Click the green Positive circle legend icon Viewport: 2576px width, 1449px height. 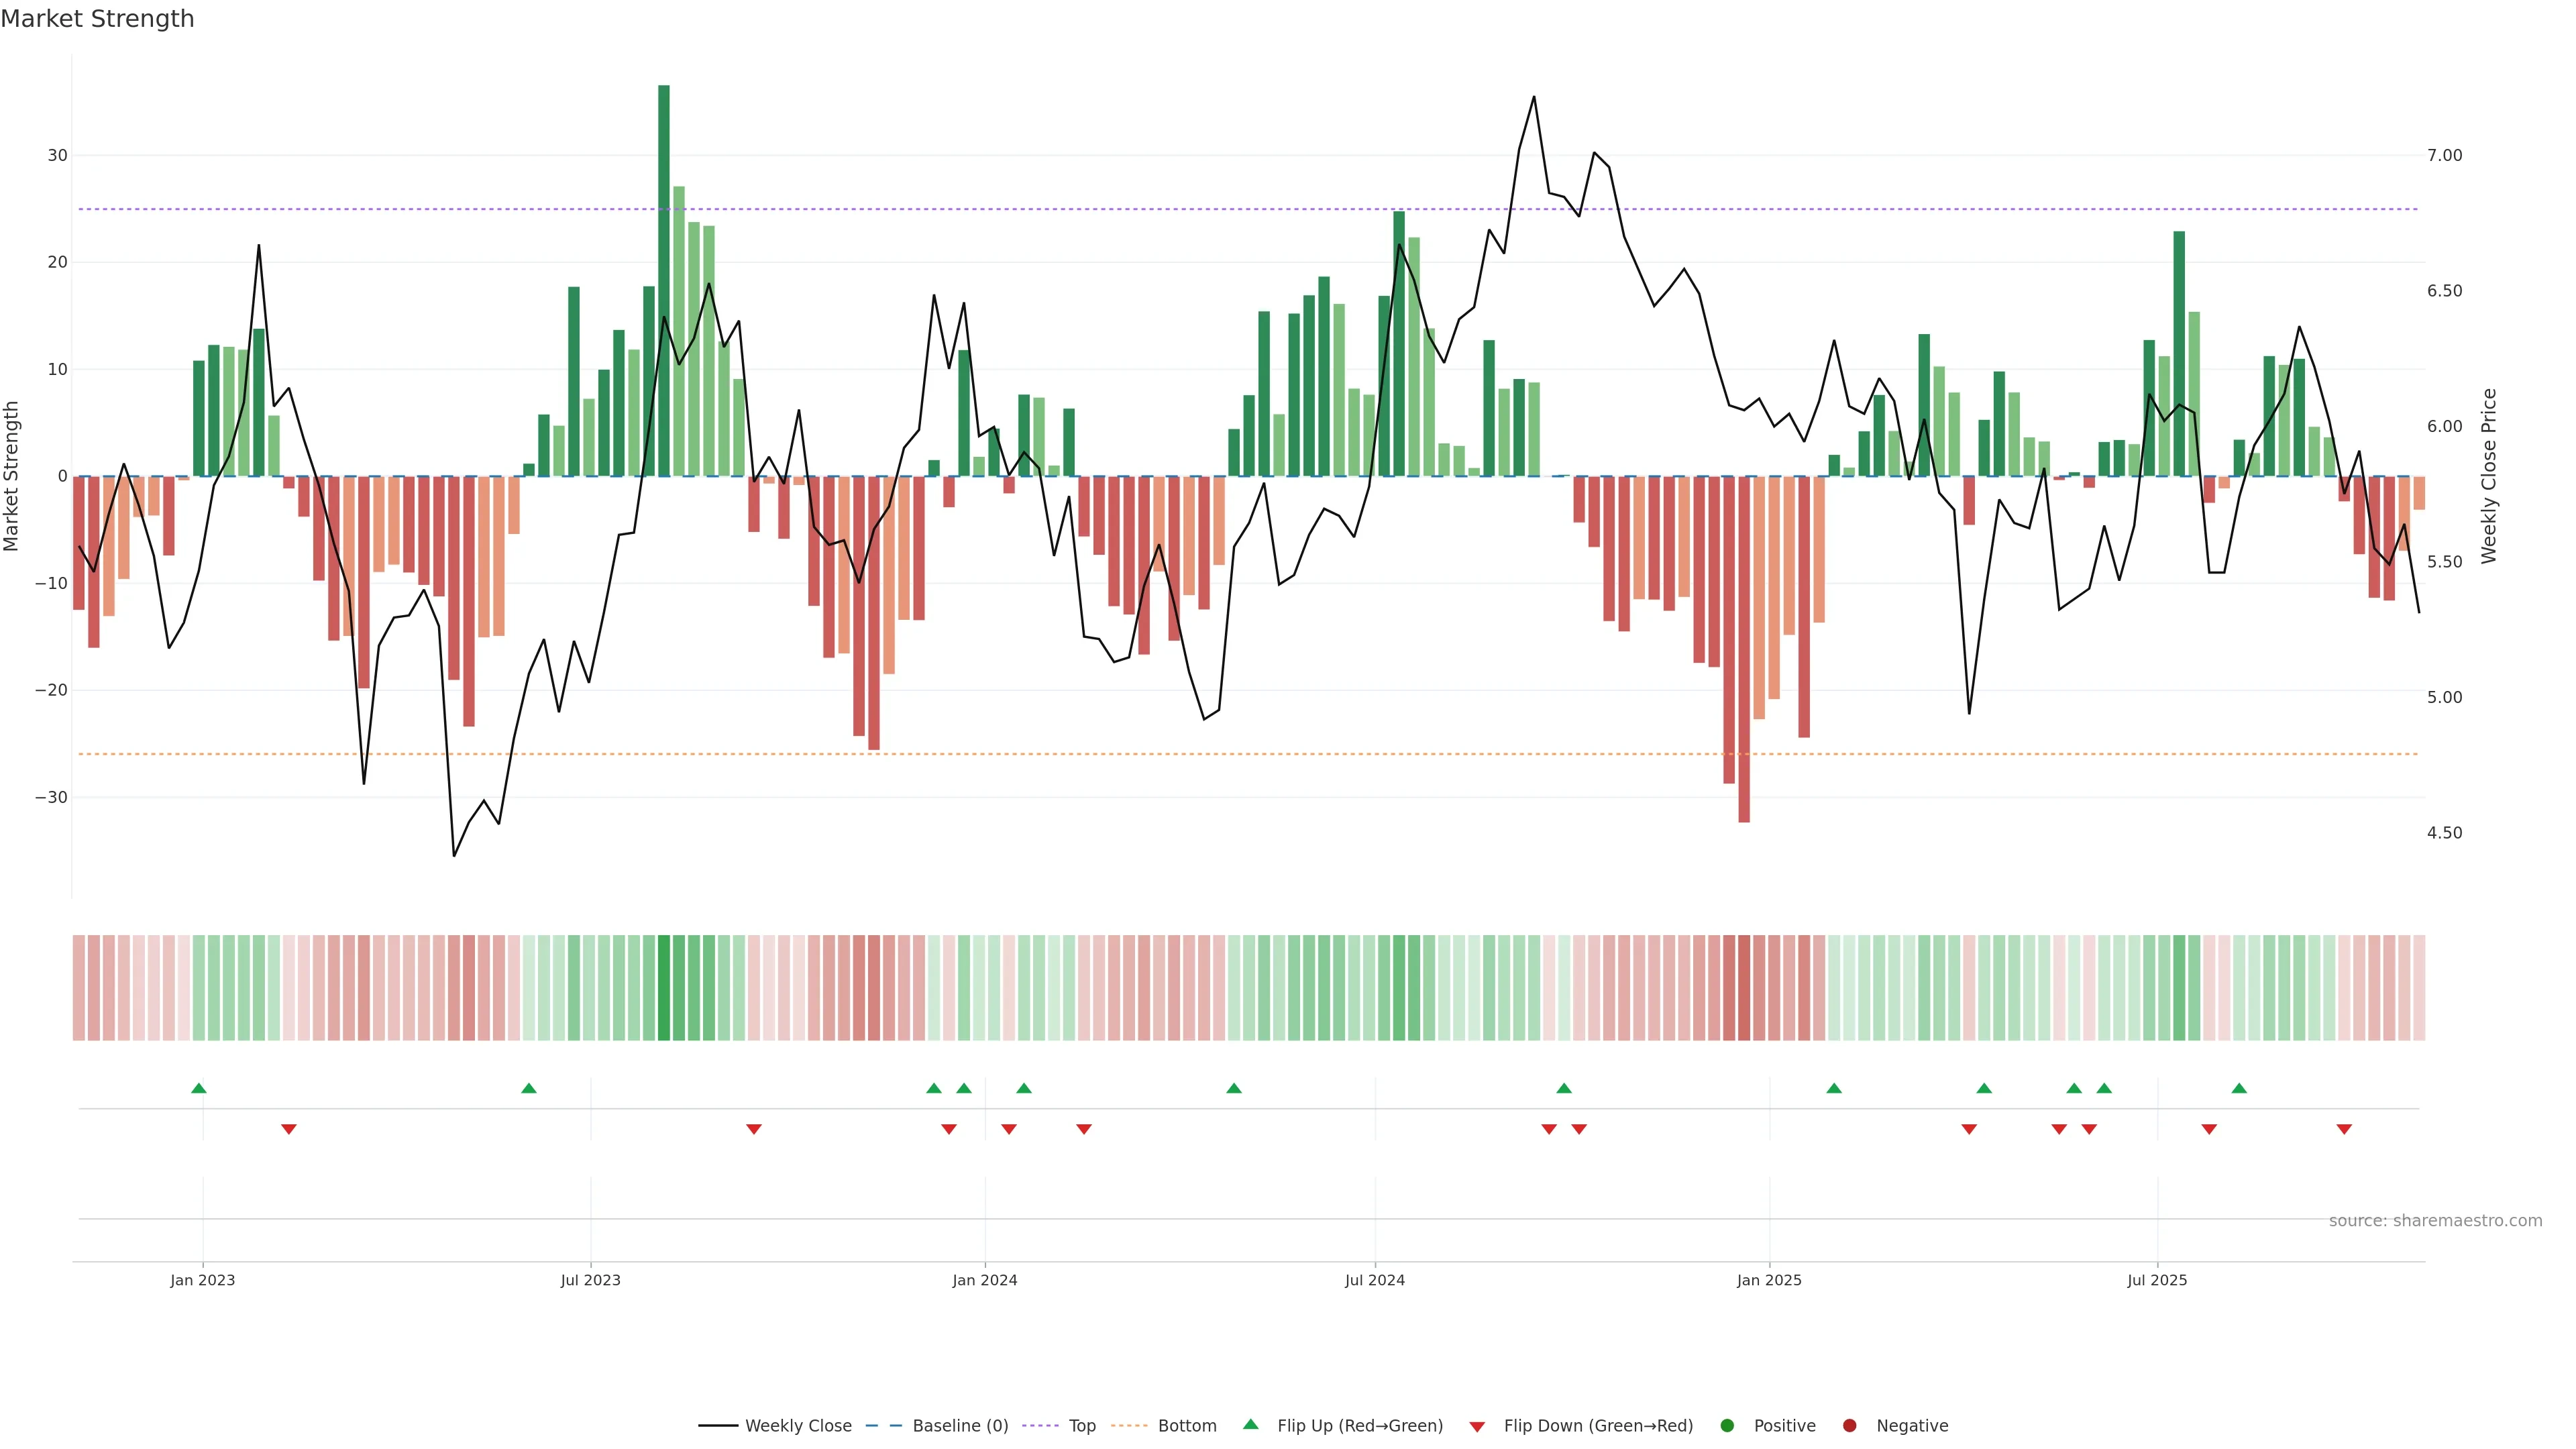pos(1727,1425)
